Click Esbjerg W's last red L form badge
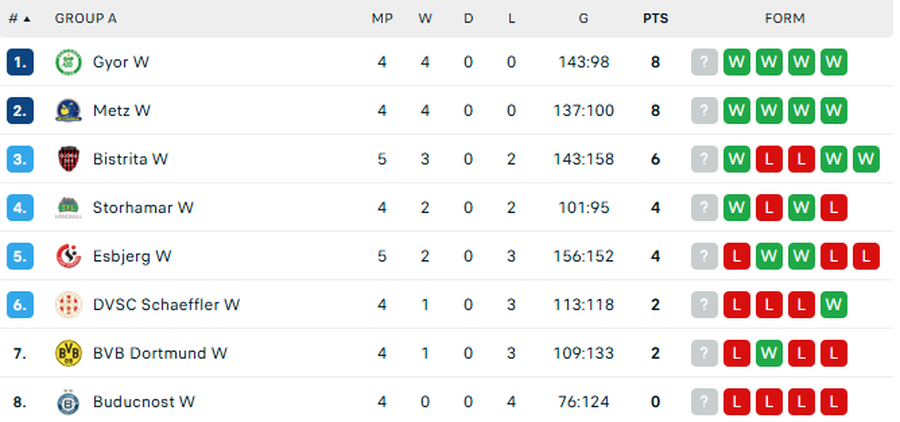 pos(866,256)
